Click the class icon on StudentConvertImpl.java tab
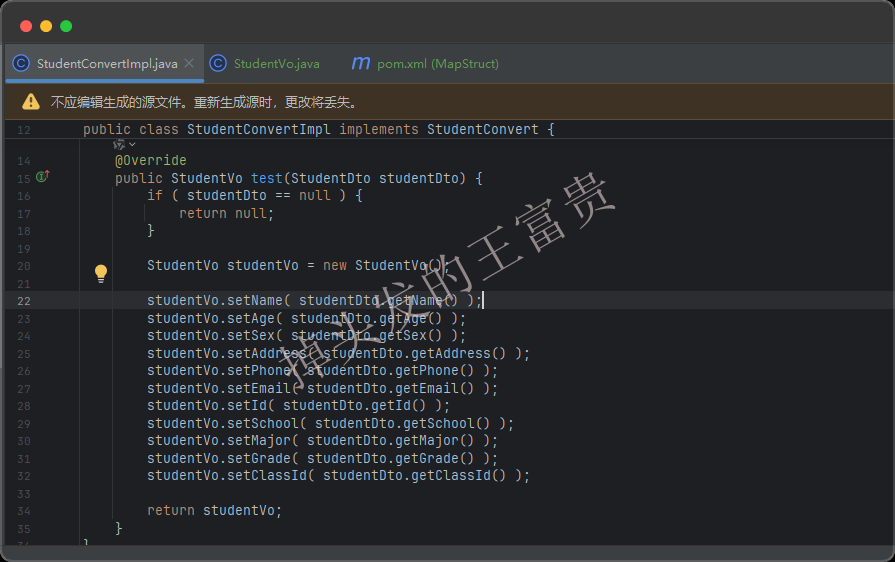 (x=21, y=63)
